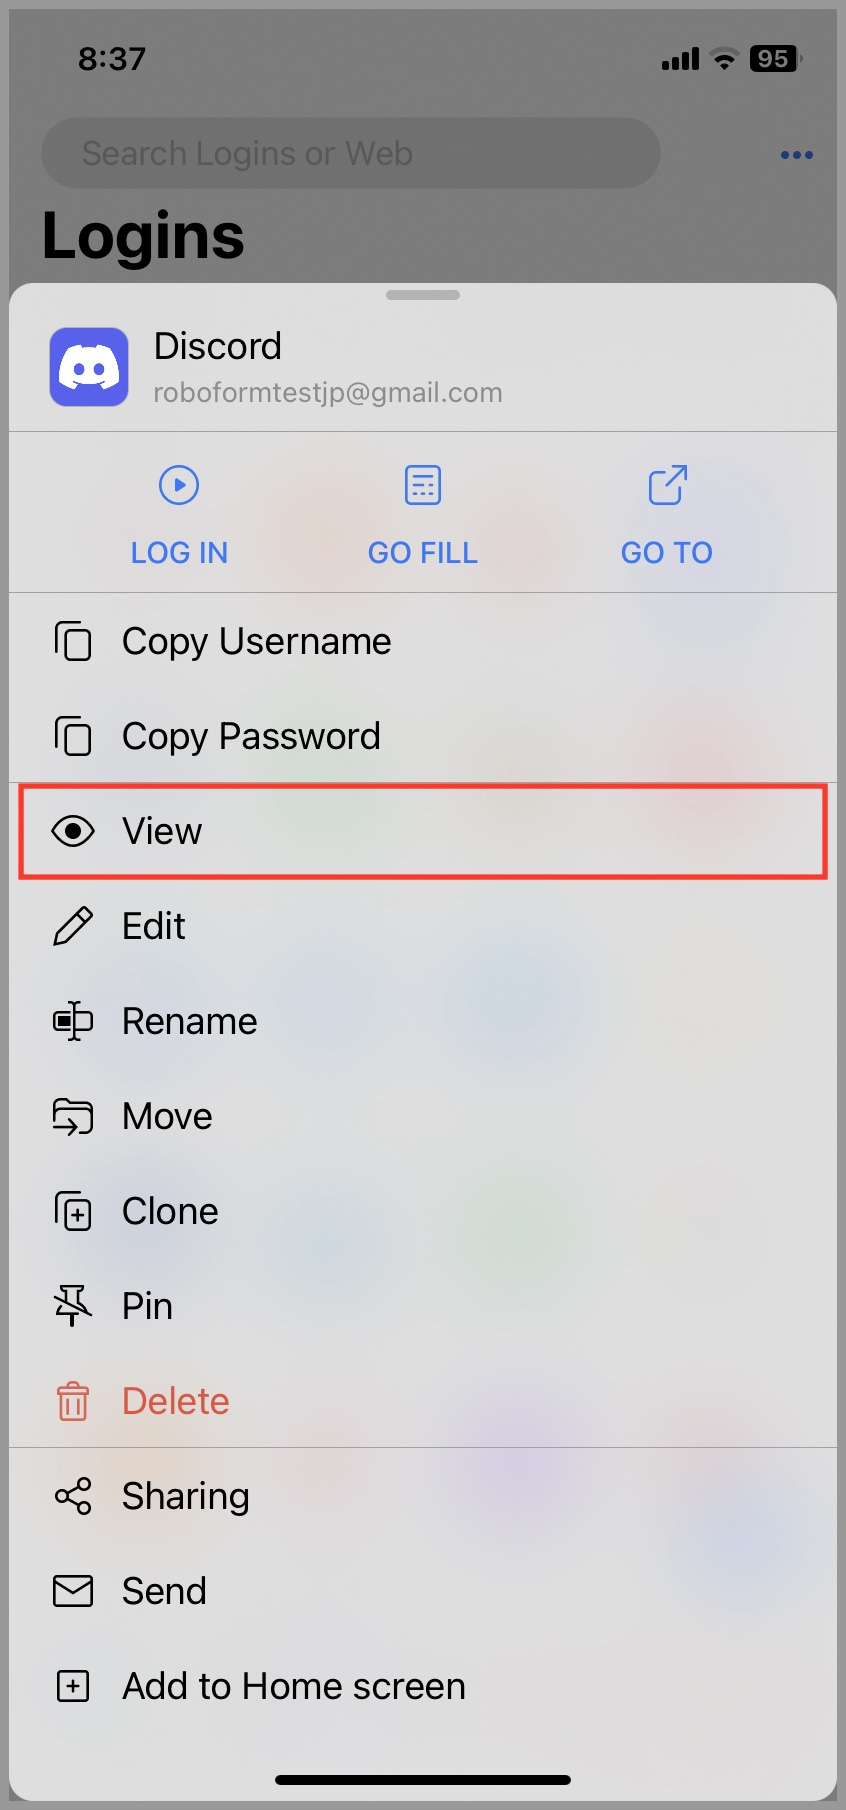846x1810 pixels.
Task: Tap the copy icon beside Copy Password
Action: coord(73,736)
